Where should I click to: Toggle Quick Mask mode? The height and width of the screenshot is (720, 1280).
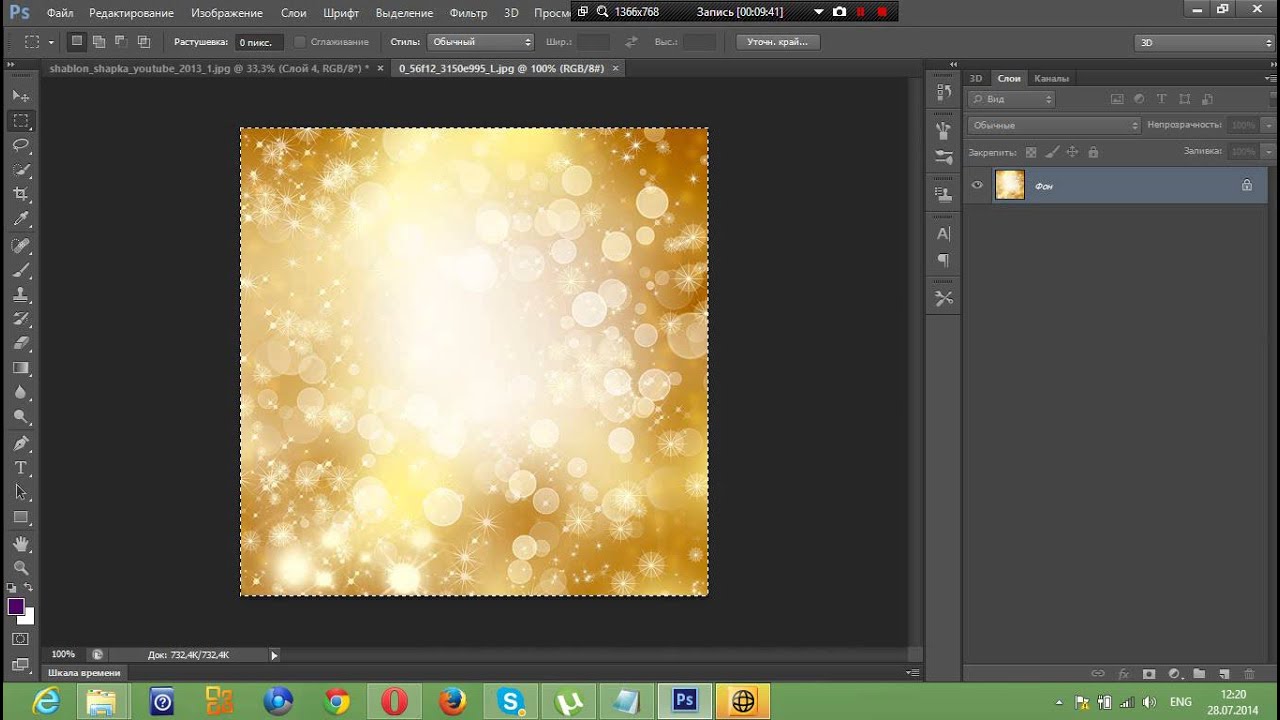point(21,639)
